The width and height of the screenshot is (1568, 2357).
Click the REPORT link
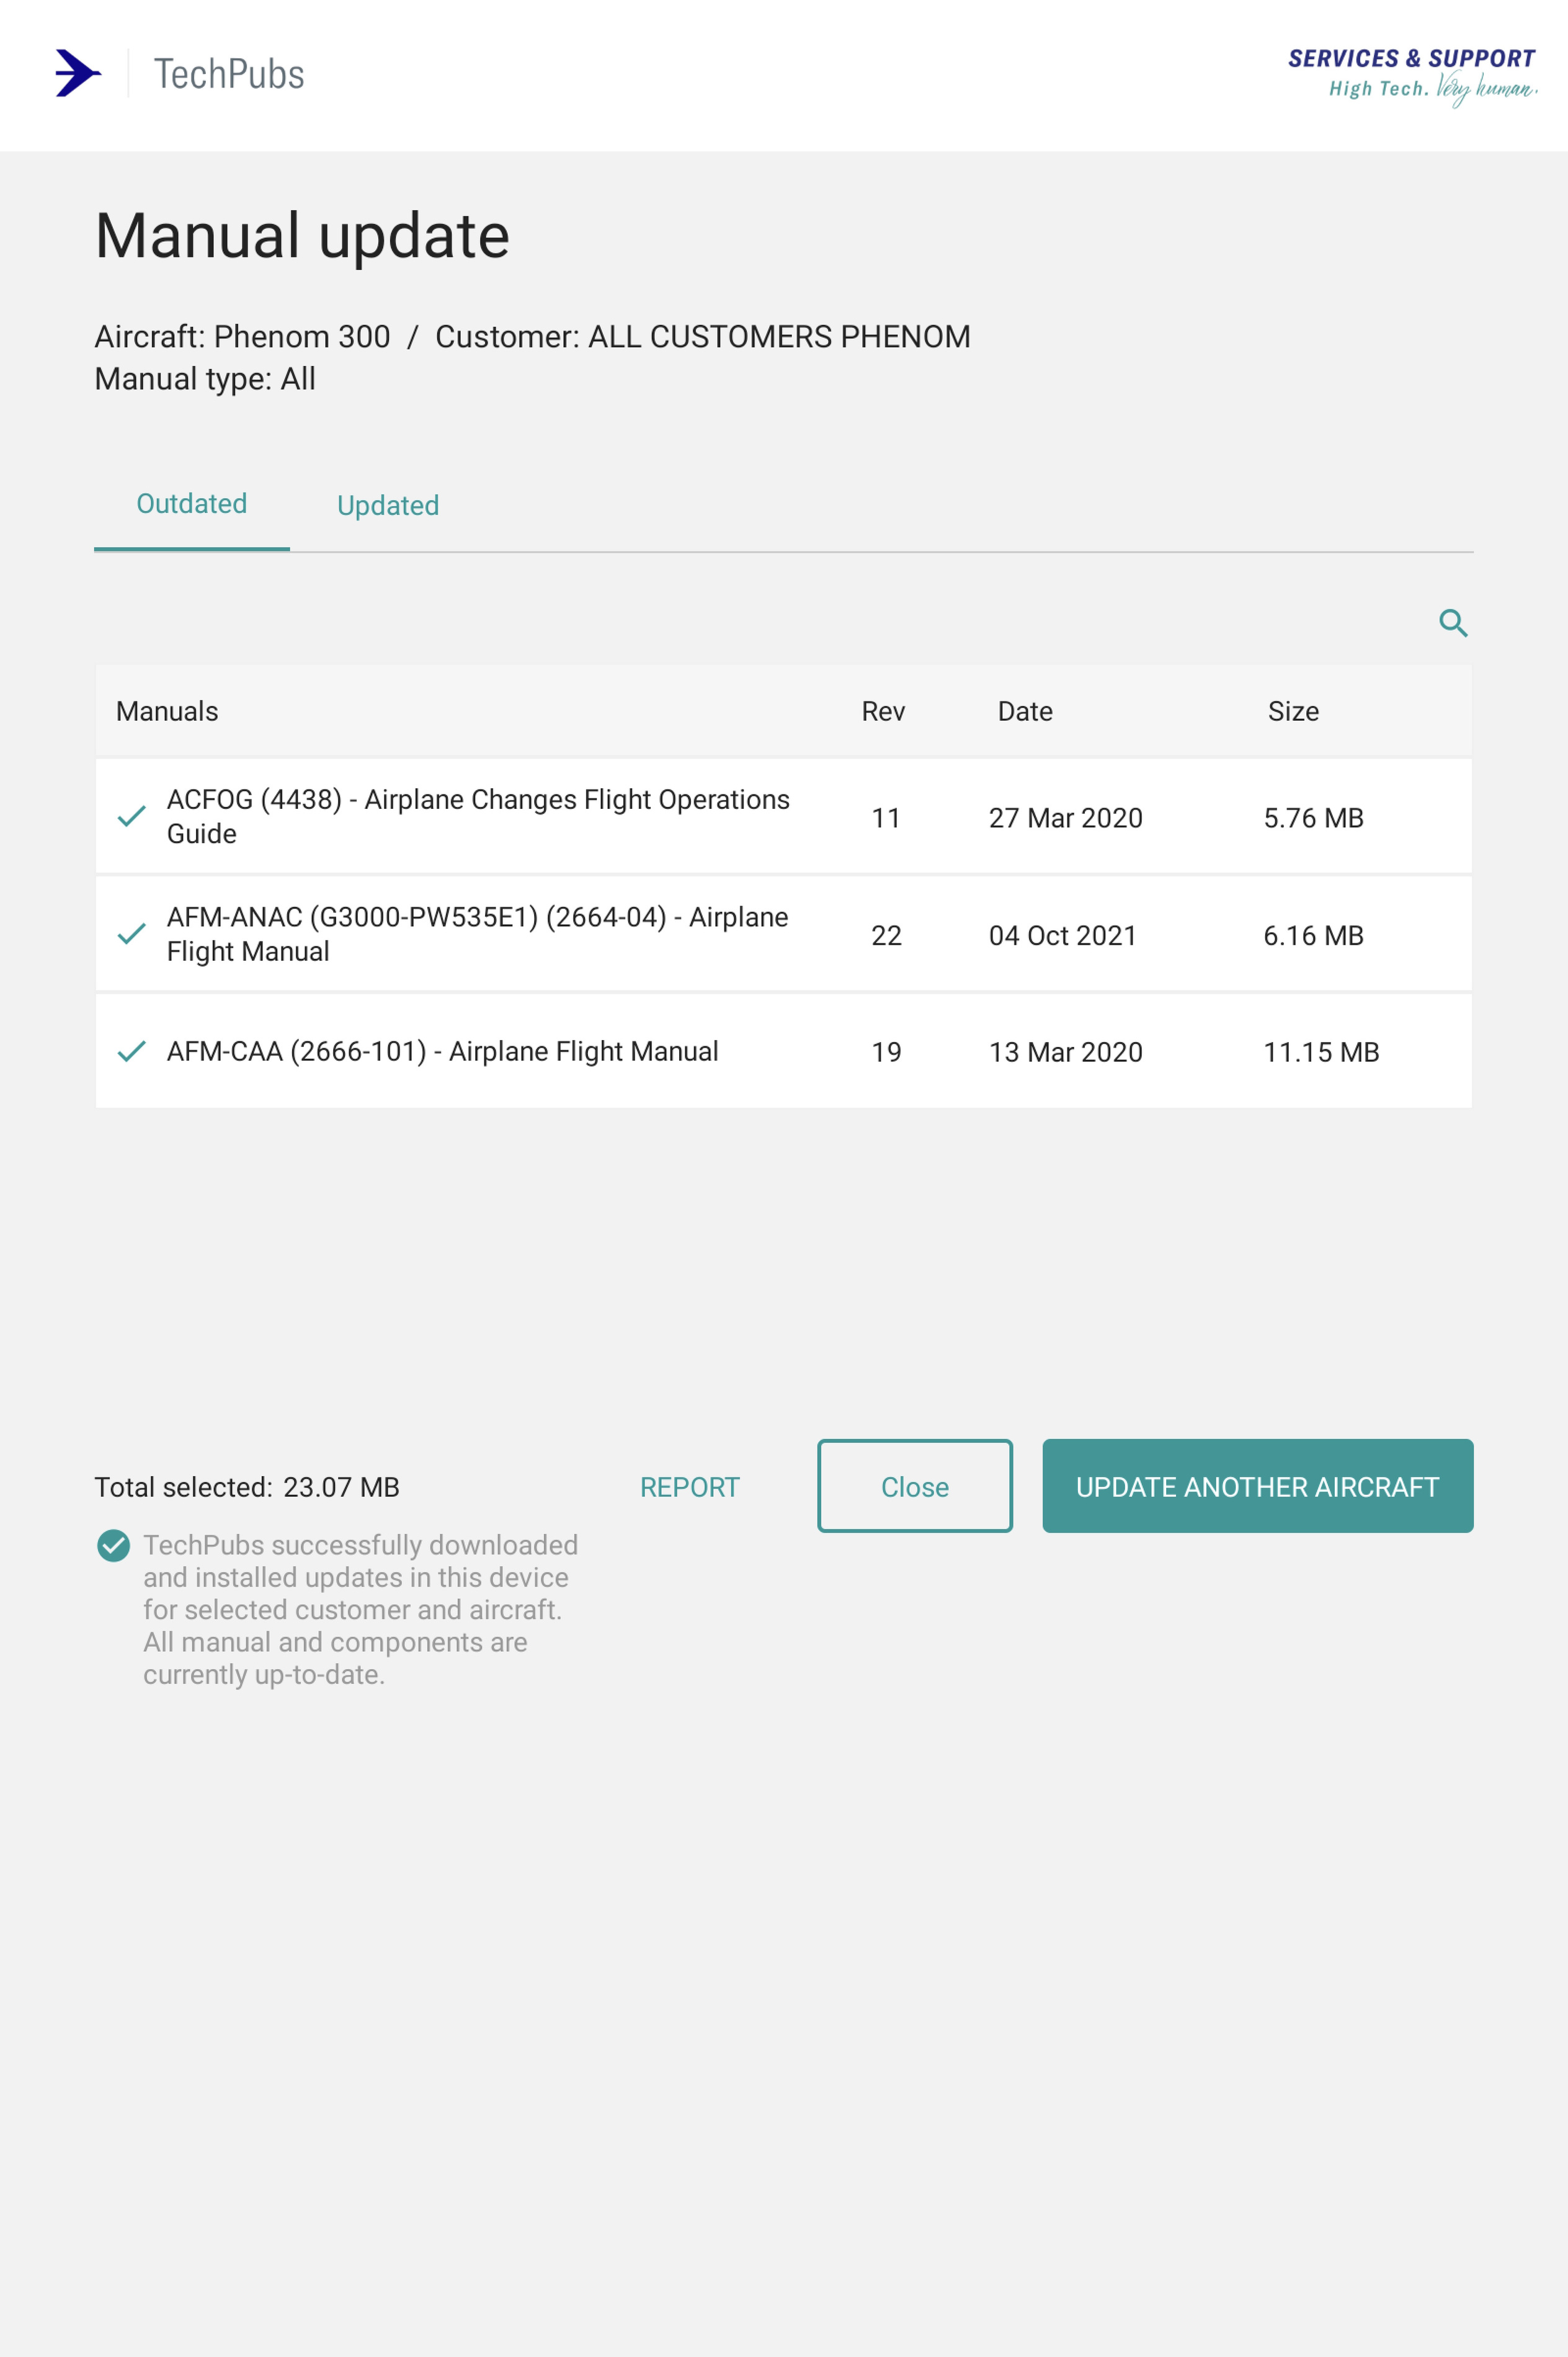[689, 1487]
